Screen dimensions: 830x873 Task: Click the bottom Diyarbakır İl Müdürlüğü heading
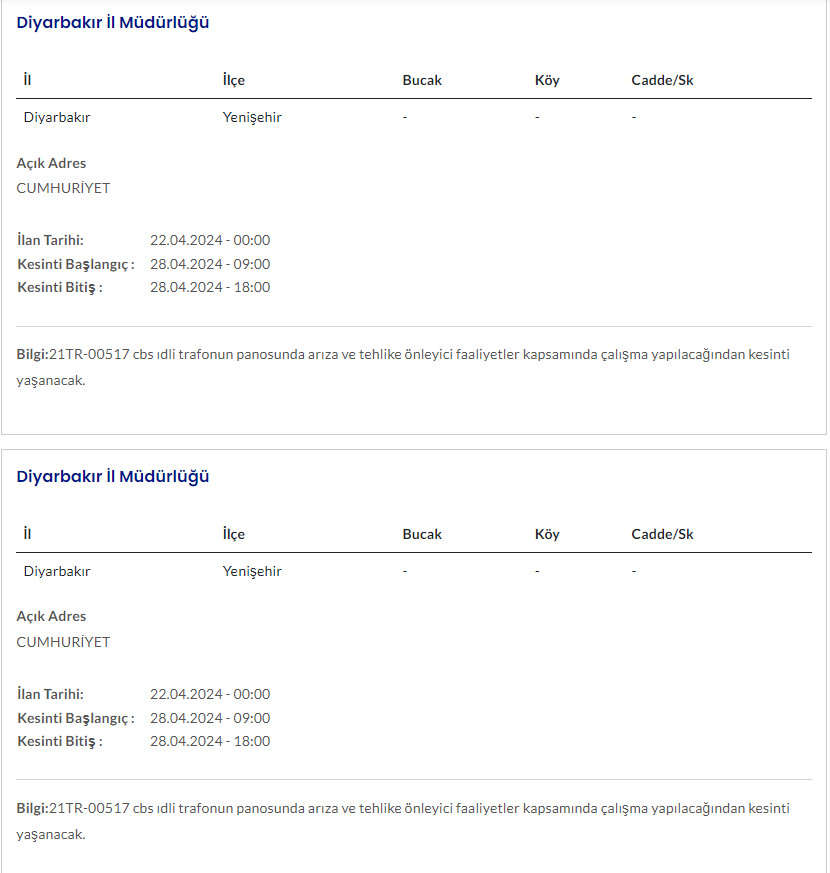click(113, 477)
